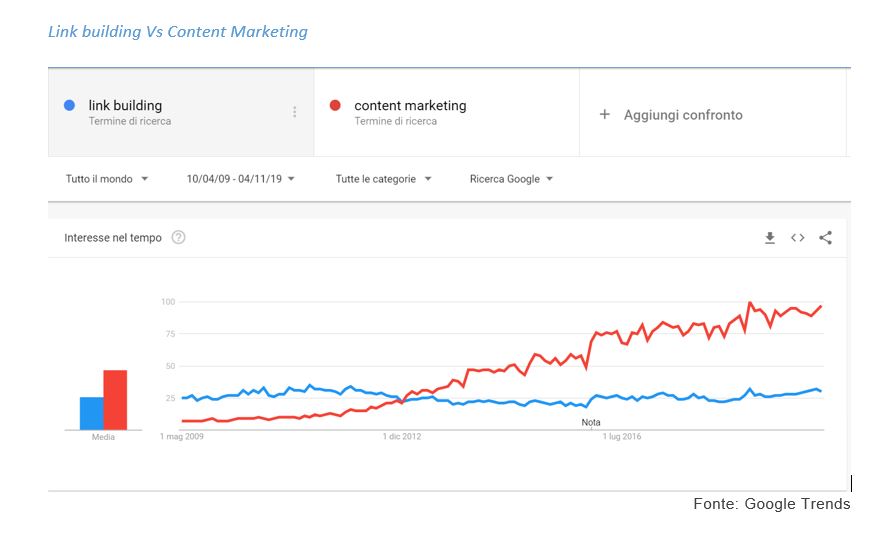
Task: Open the 10/04/09 - 04/11/19 date range dropdown
Action: pos(240,179)
